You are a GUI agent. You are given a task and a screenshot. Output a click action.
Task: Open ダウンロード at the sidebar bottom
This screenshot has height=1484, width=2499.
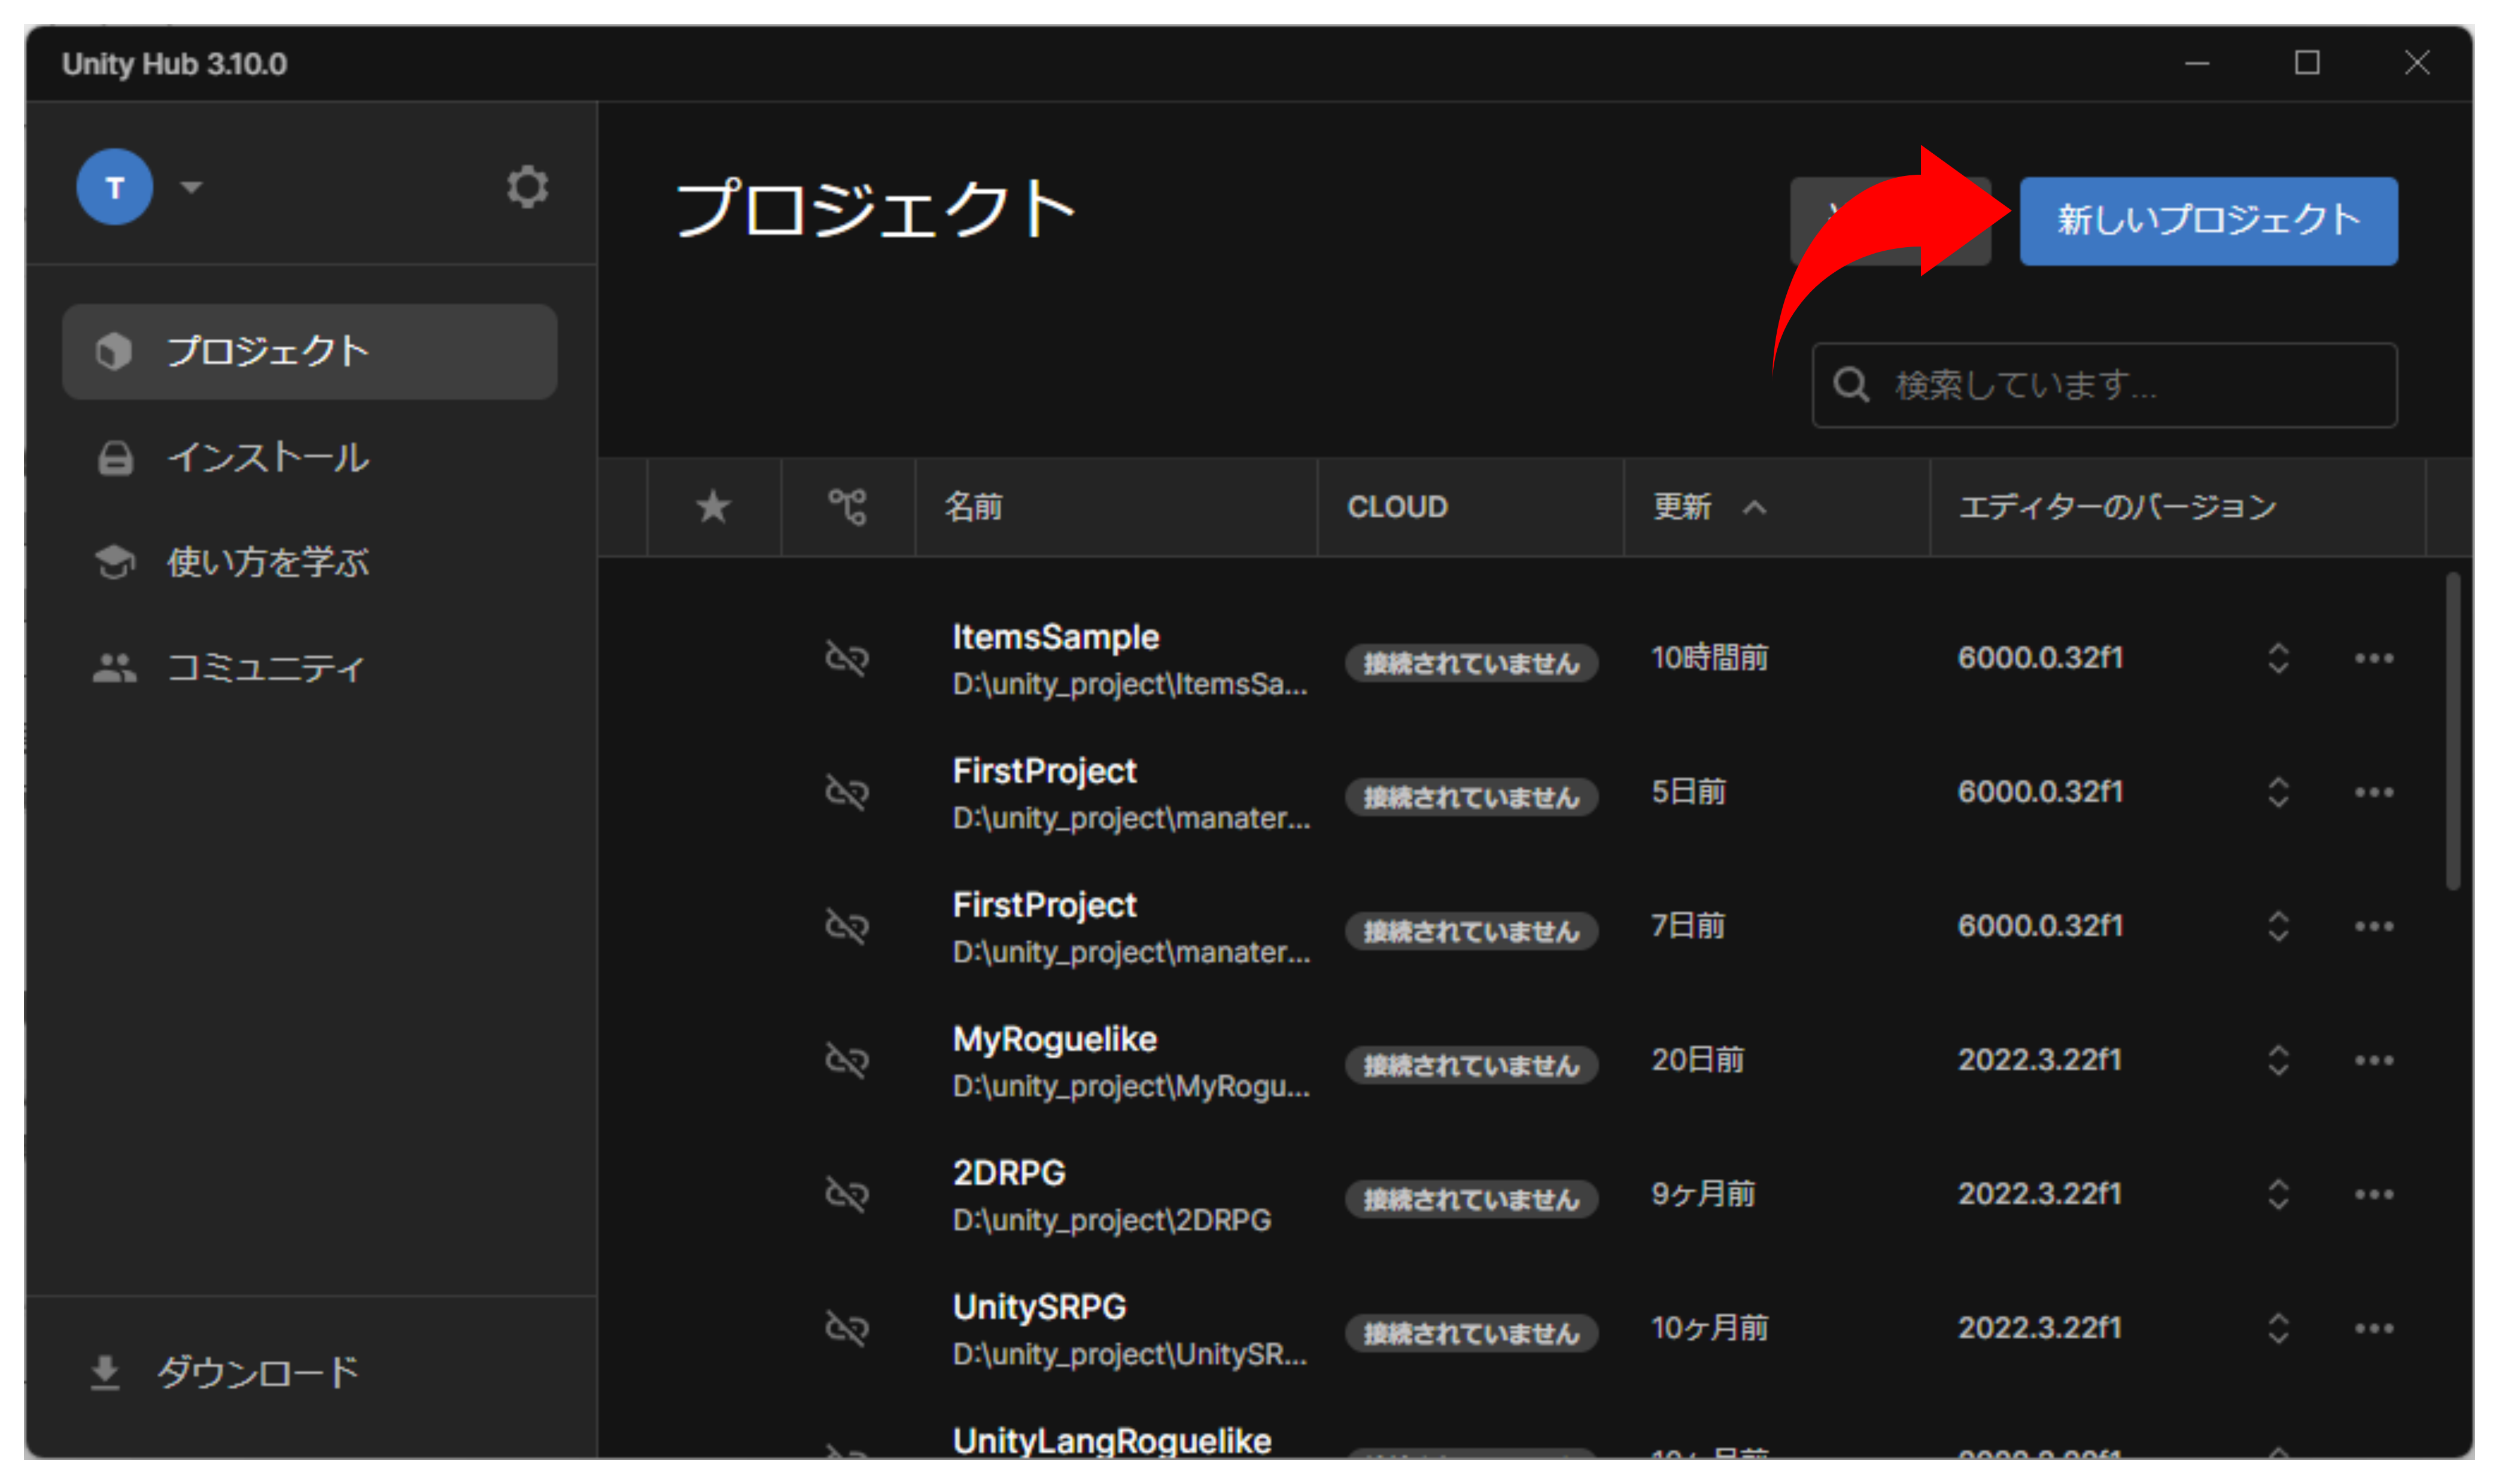point(256,1372)
